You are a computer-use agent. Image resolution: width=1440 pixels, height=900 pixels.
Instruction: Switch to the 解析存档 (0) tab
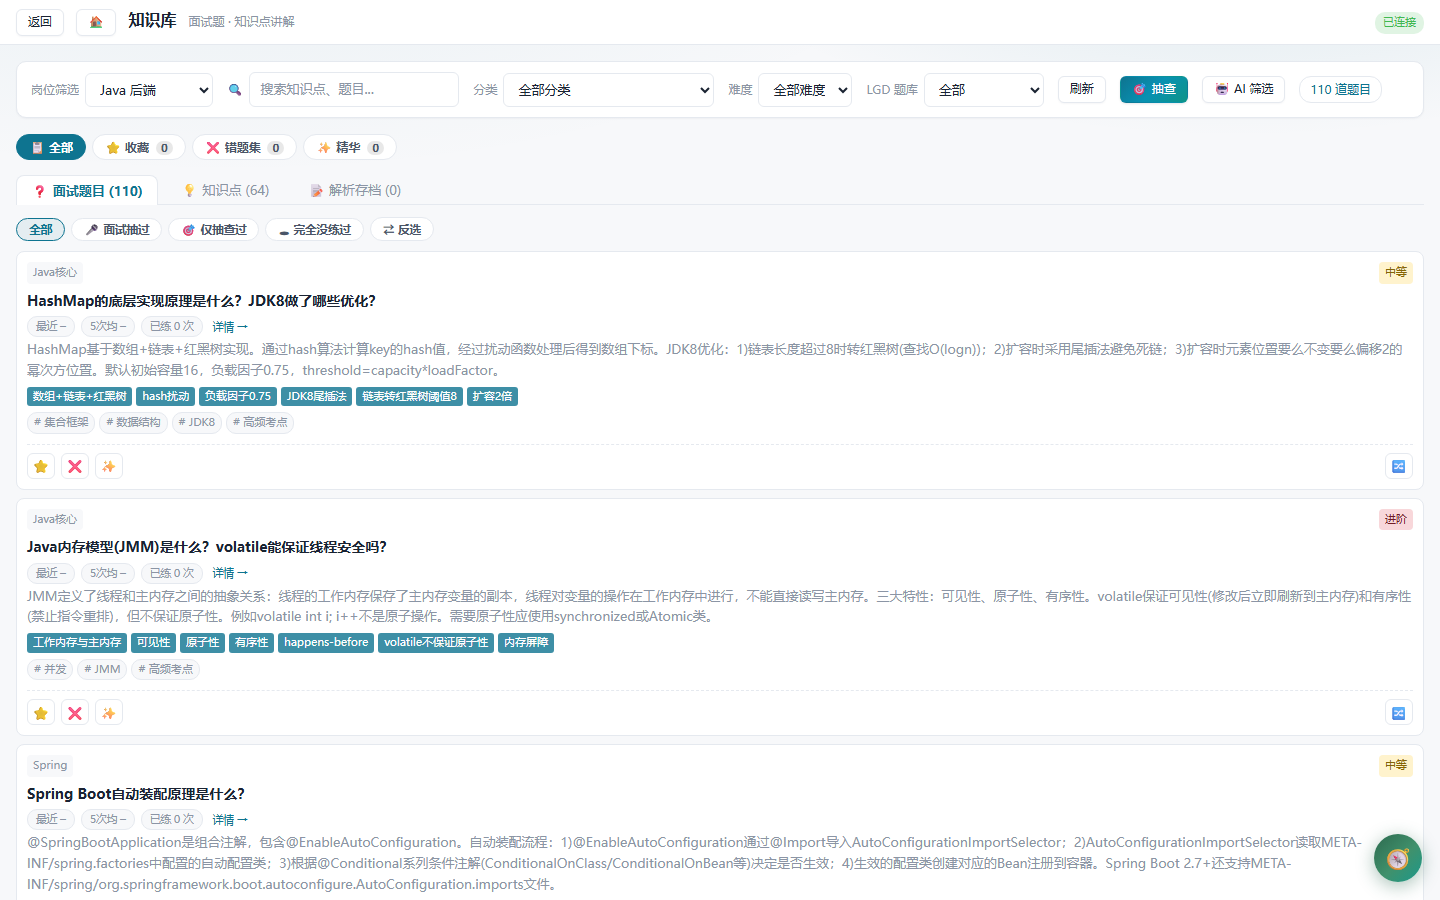pos(355,190)
